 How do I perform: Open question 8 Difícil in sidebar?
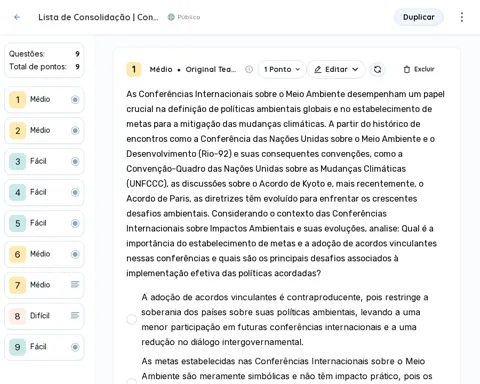pyautogui.click(x=44, y=316)
